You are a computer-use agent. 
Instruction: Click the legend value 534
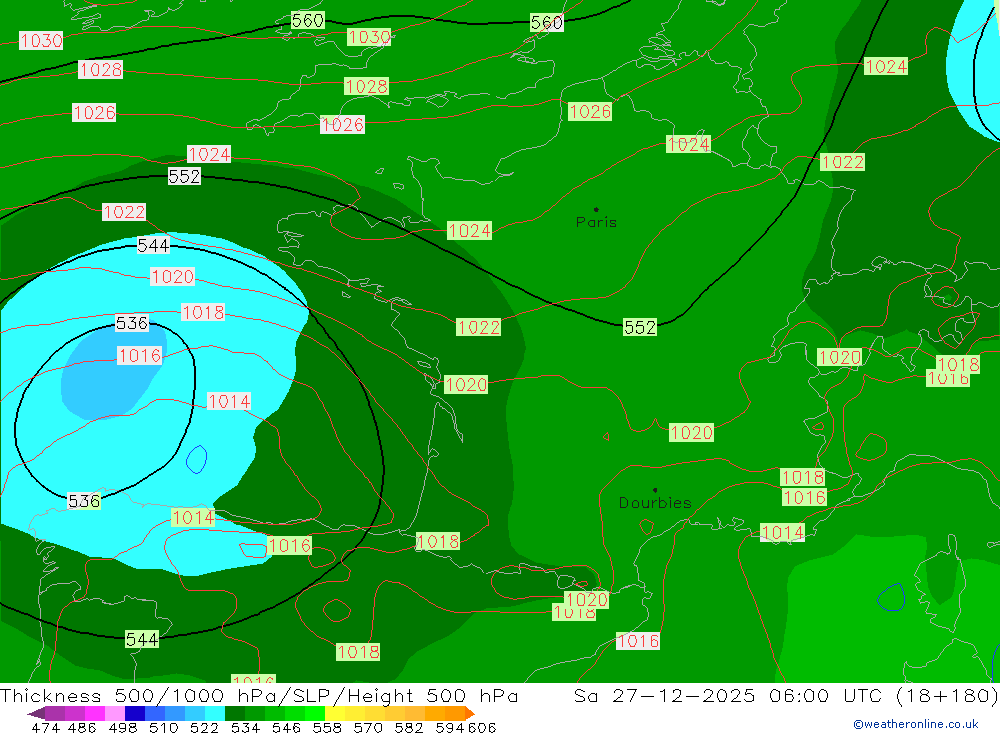coord(246,727)
